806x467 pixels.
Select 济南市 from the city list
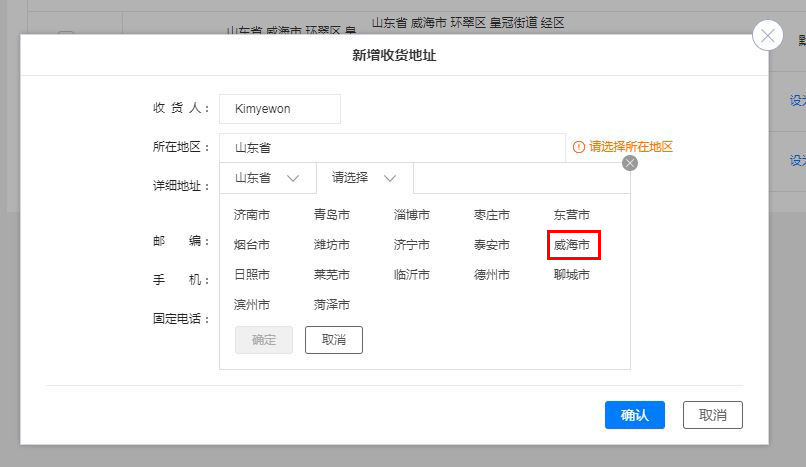click(251, 215)
